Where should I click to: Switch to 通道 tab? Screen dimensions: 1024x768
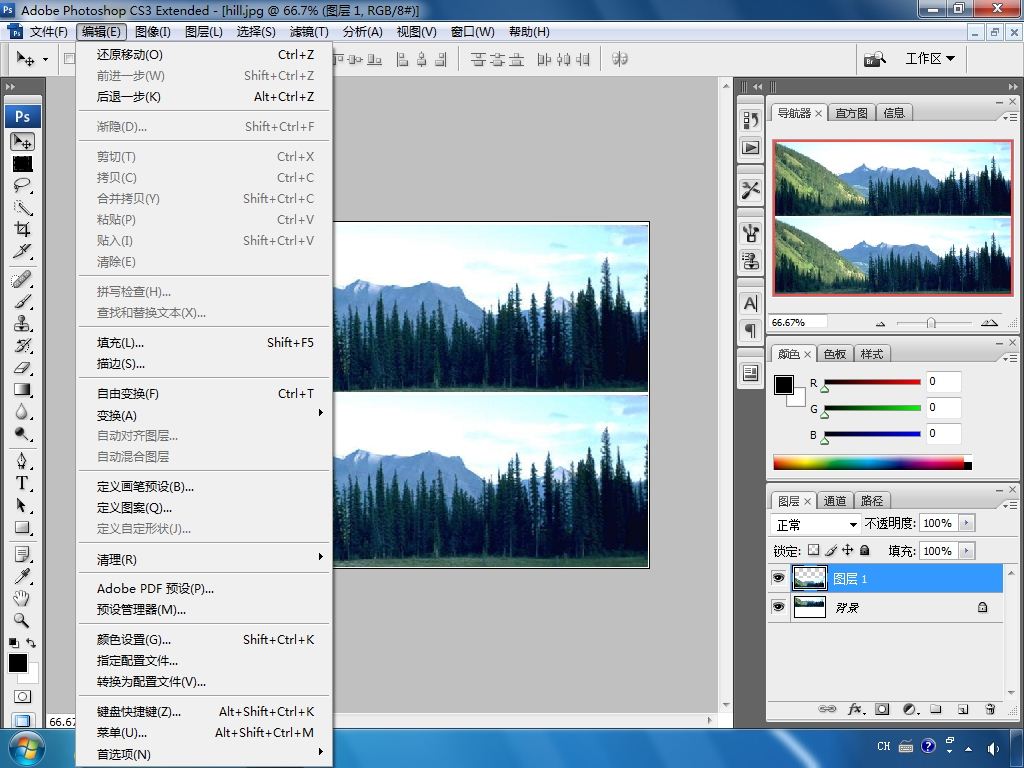tap(835, 501)
